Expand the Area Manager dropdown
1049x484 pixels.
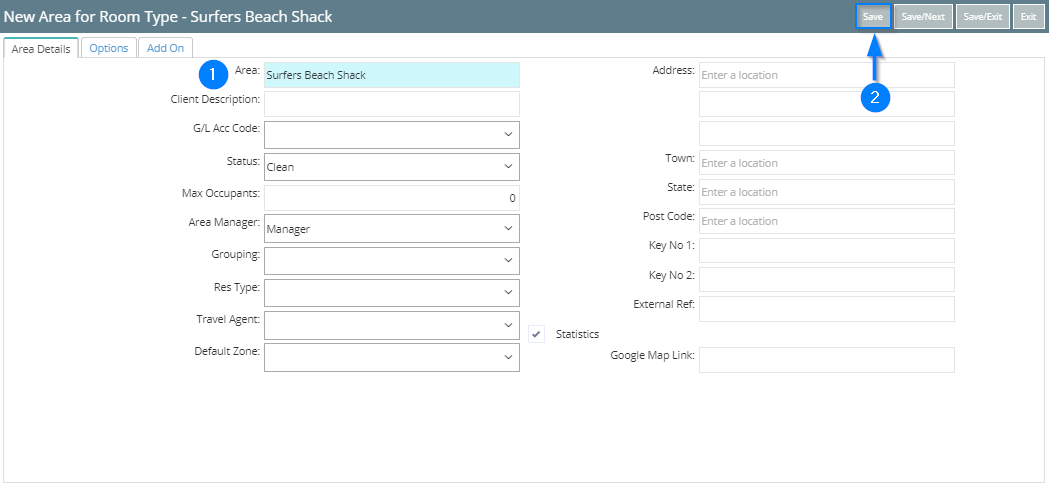click(391, 229)
